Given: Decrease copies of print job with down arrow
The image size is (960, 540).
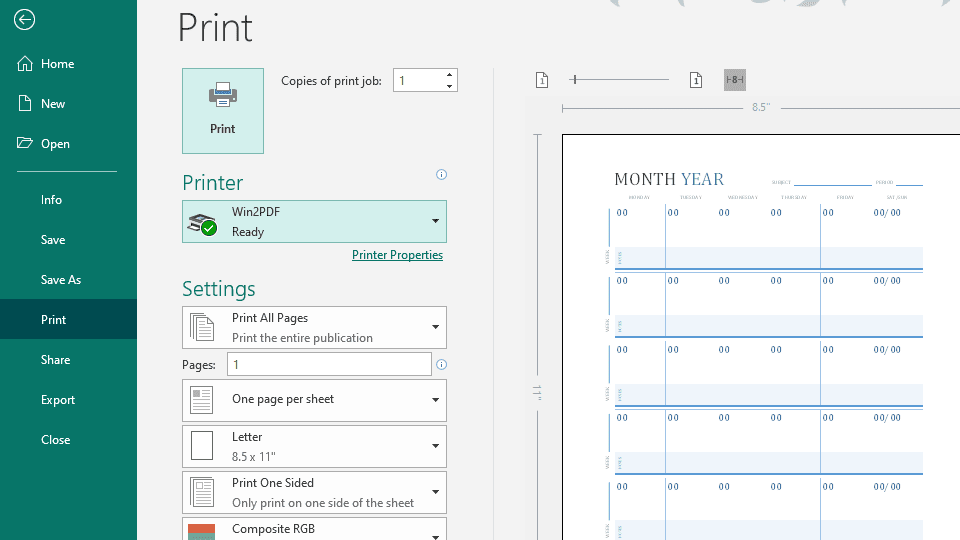Looking at the screenshot, I should pos(450,86).
